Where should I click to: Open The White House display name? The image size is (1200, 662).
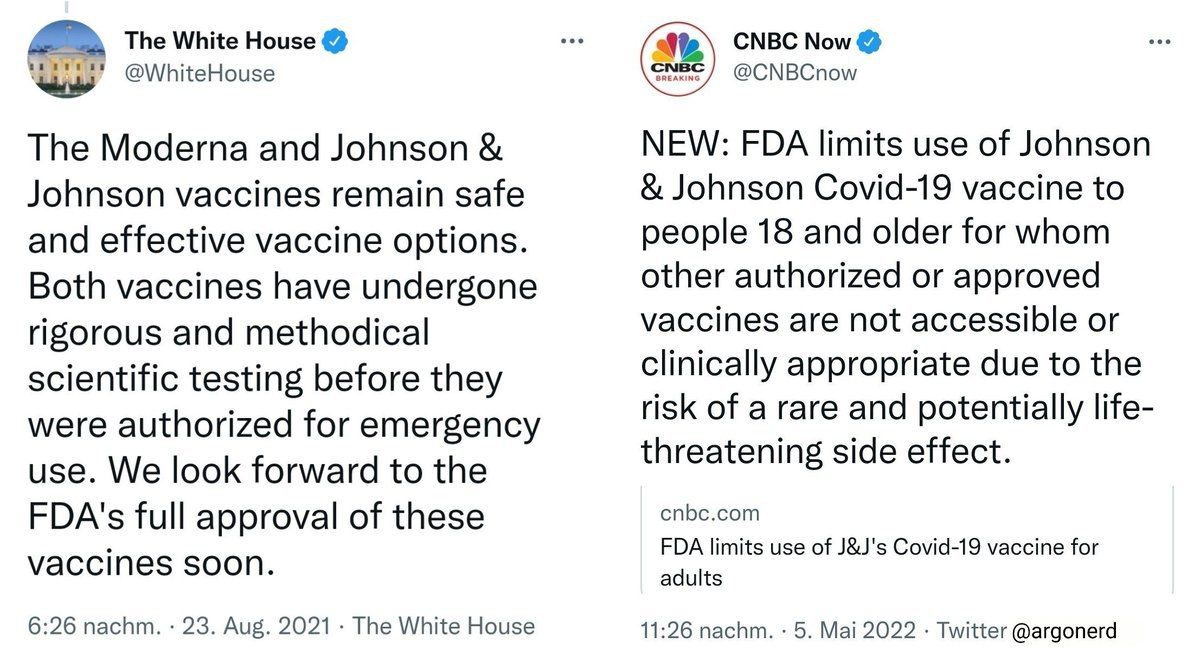tap(219, 42)
